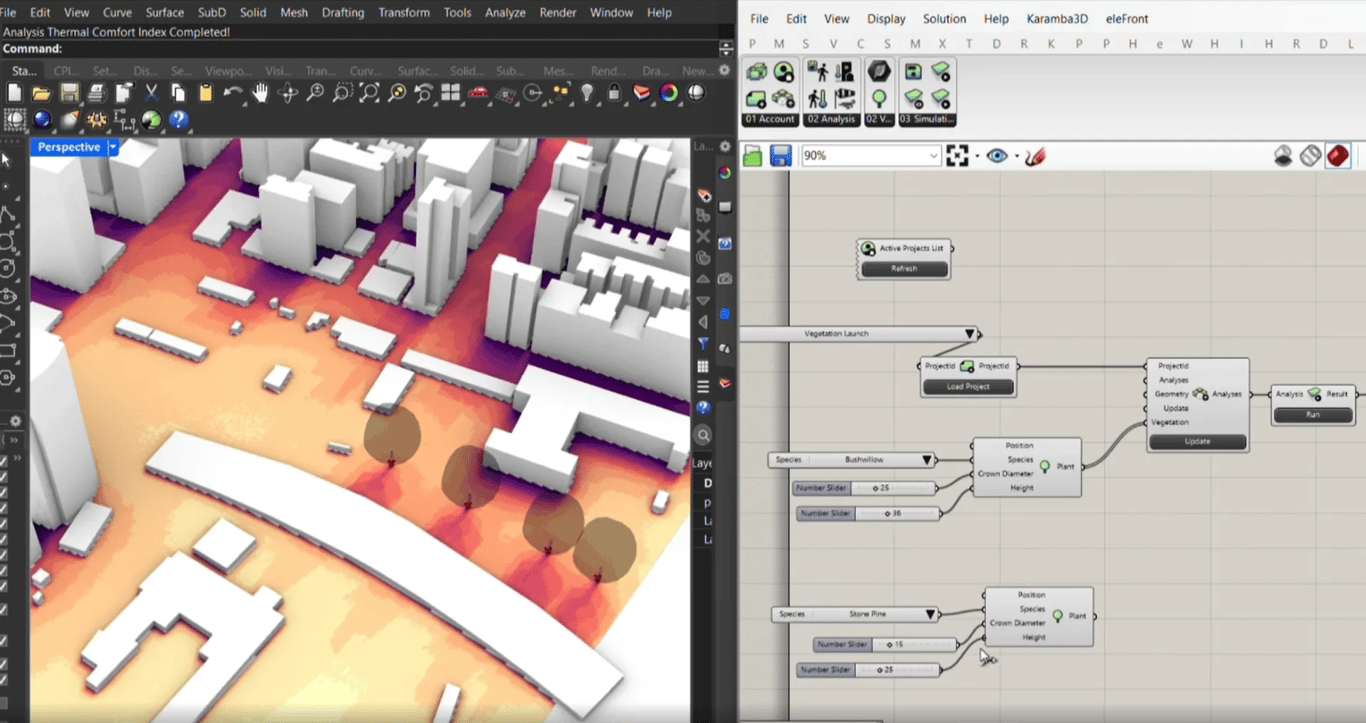The width and height of the screenshot is (1366, 723).
Task: Open the Karamba3D menu
Action: [1058, 19]
